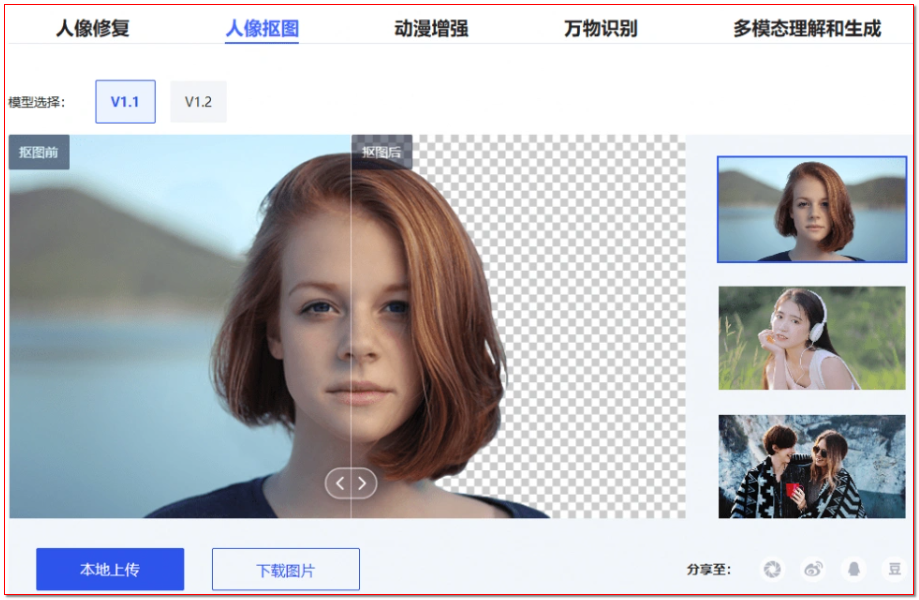Share via the WeChat moments aperture icon

click(x=772, y=569)
